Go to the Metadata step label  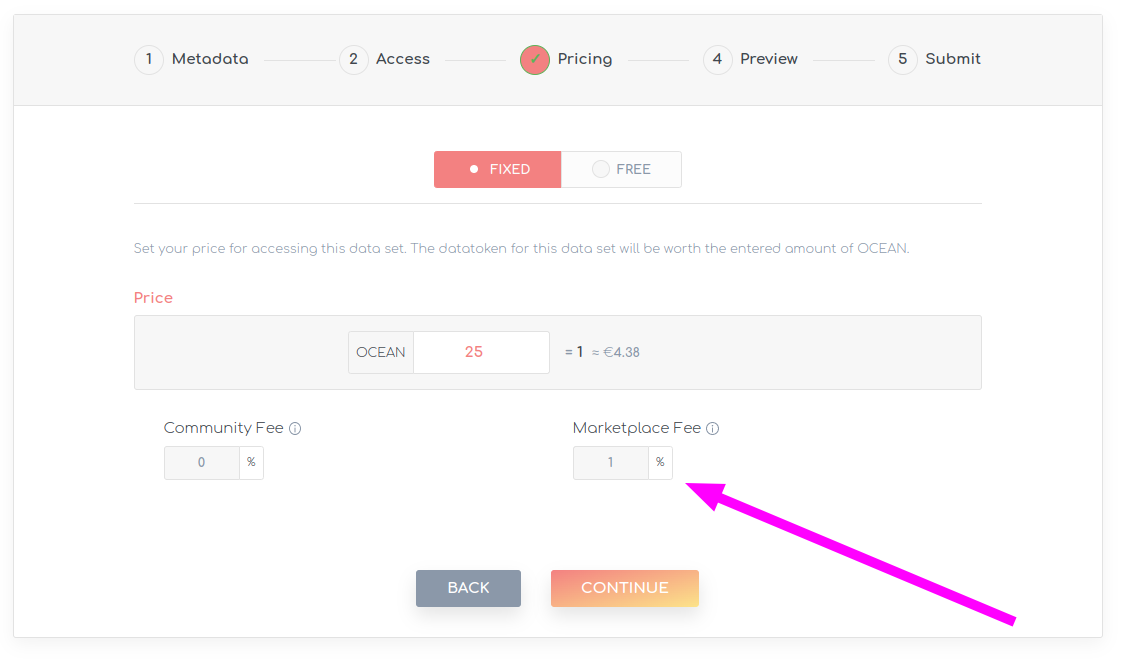click(x=210, y=60)
